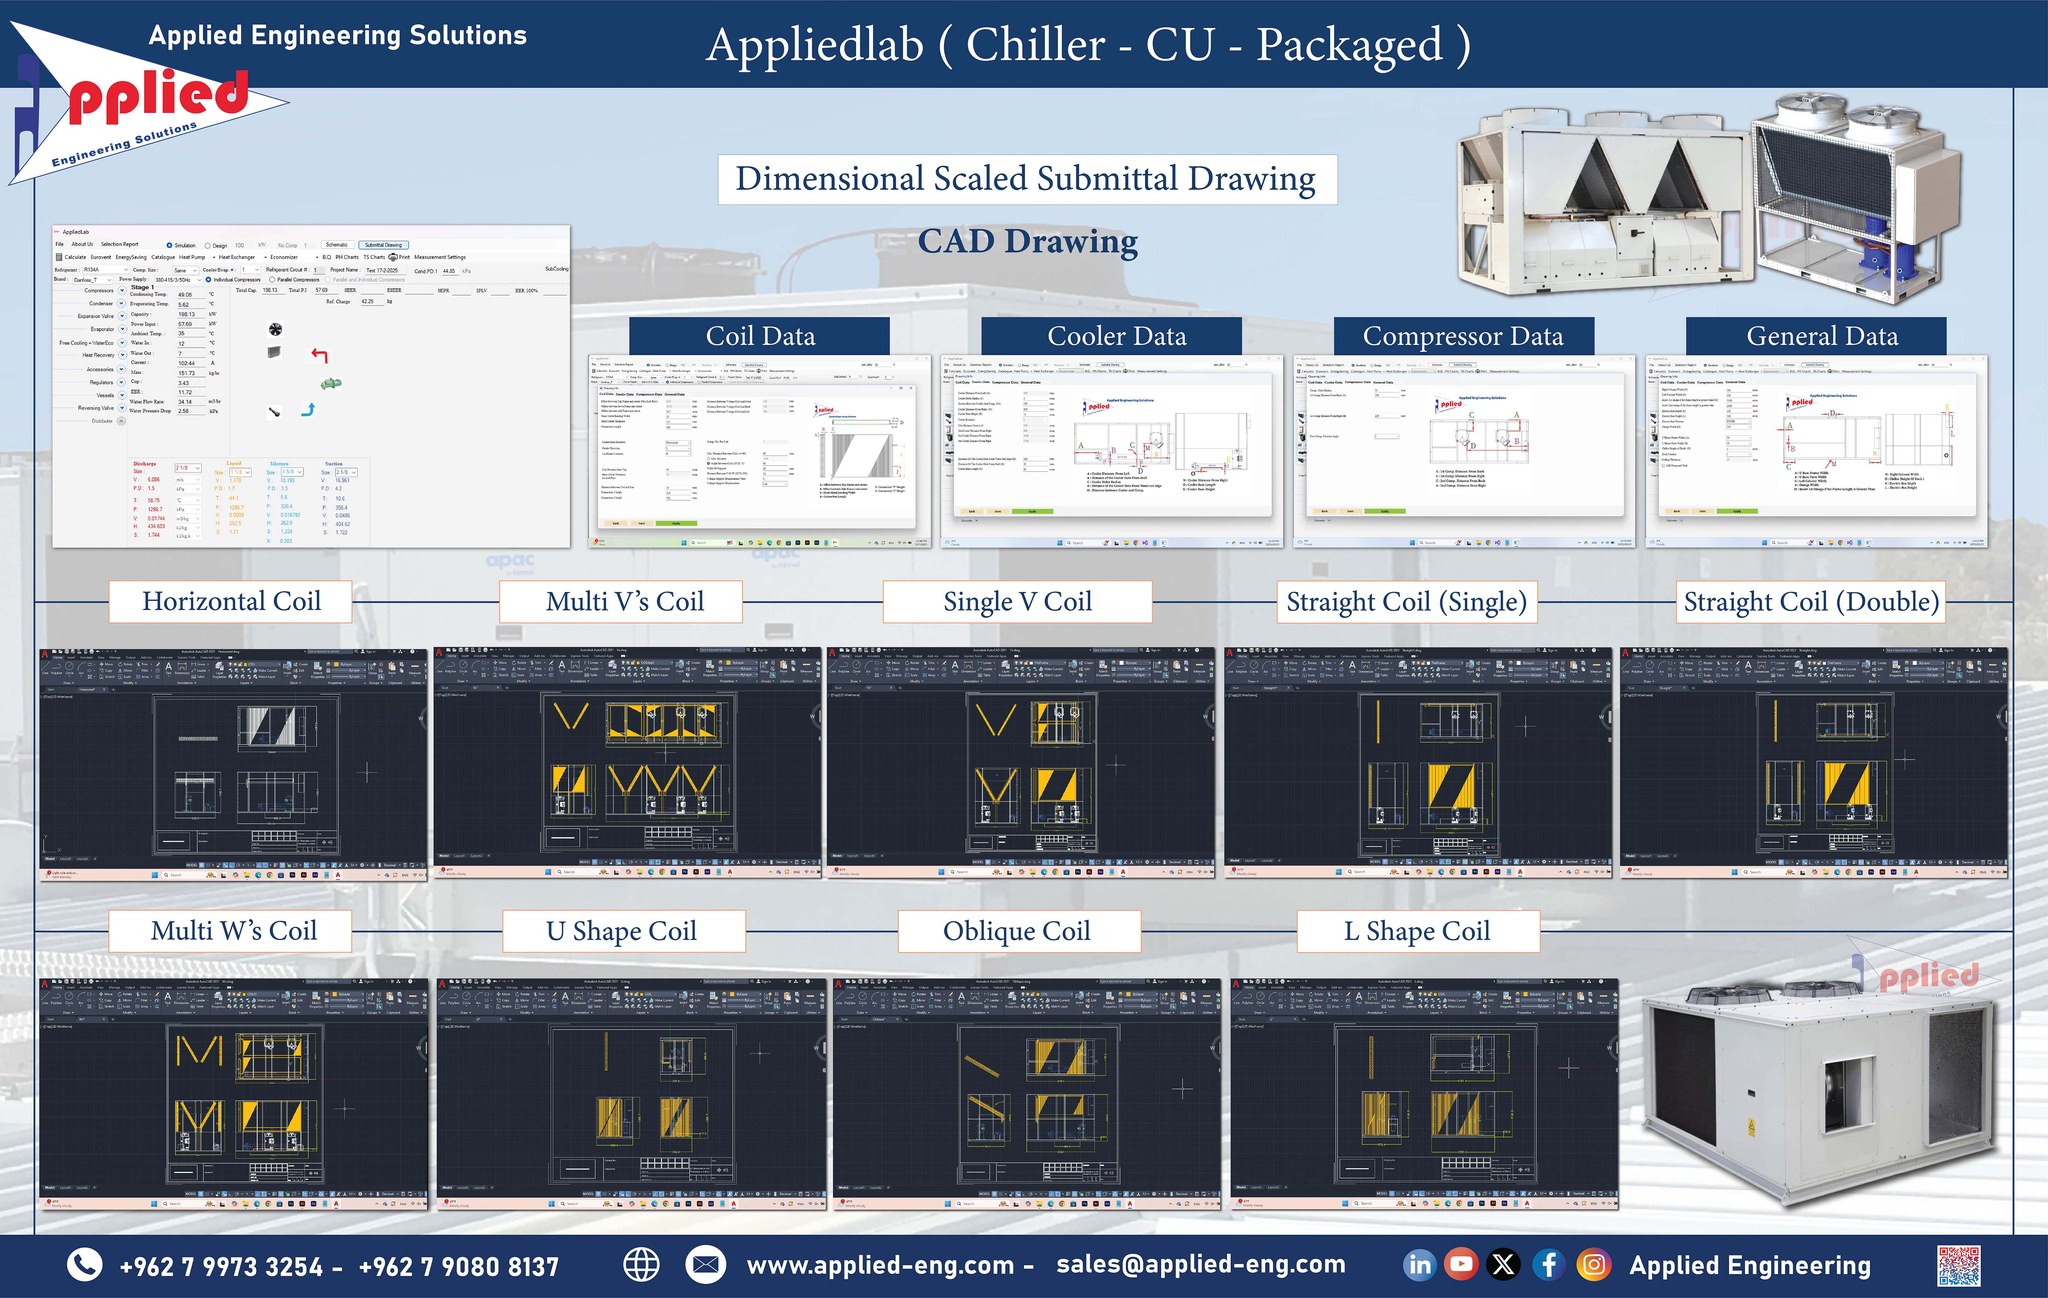Open the About Us menu
The height and width of the screenshot is (1298, 2048).
82,244
